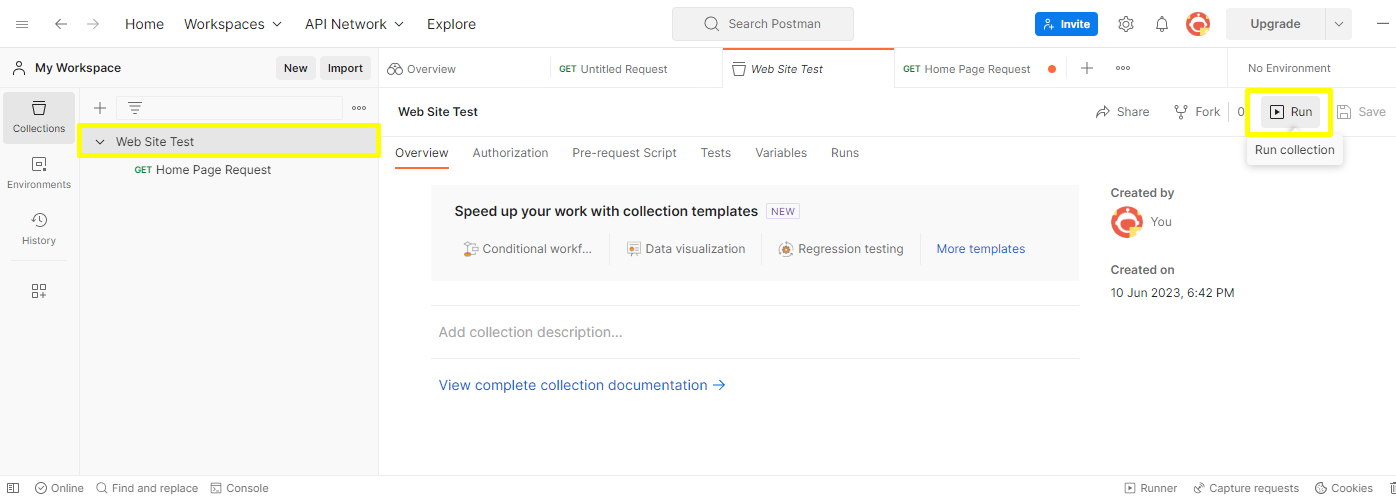Open a new tab with plus icon
Image resolution: width=1396 pixels, height=498 pixels.
[1087, 68]
